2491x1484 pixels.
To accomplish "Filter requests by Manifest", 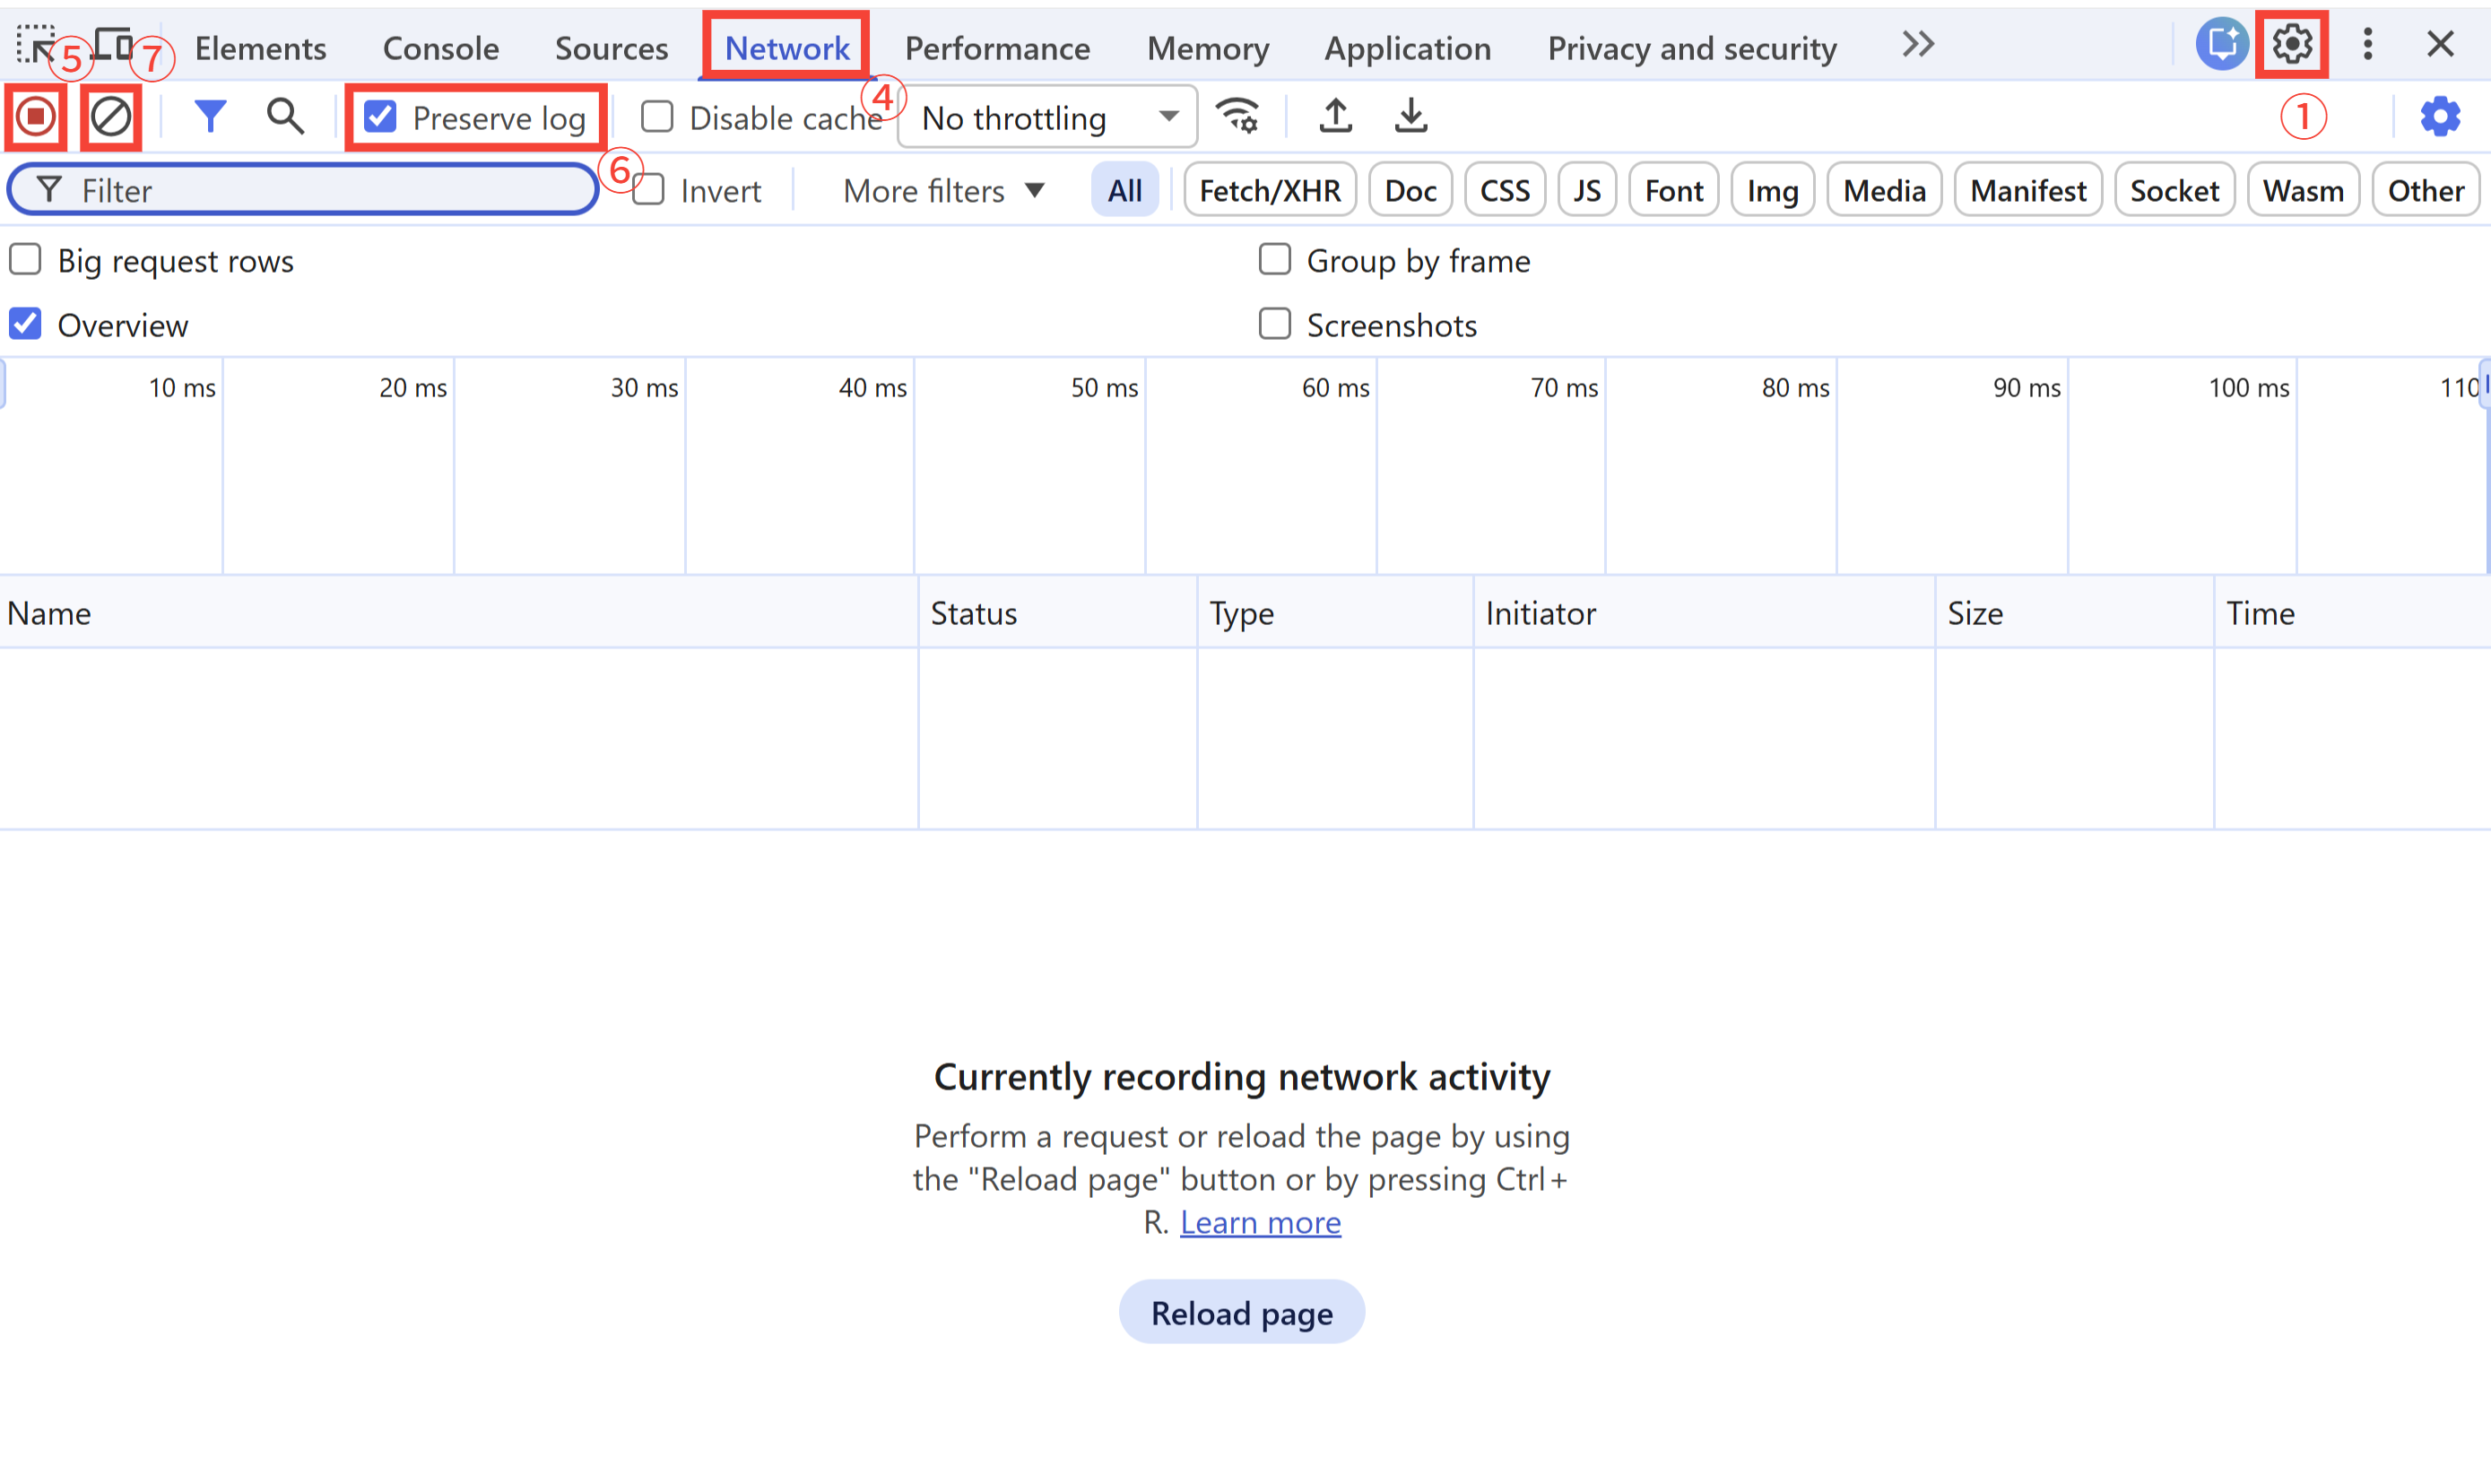I will click(x=2028, y=190).
